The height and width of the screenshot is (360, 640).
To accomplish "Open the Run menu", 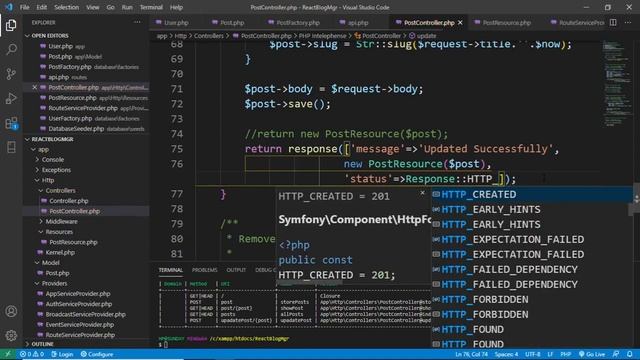I will point(127,7).
